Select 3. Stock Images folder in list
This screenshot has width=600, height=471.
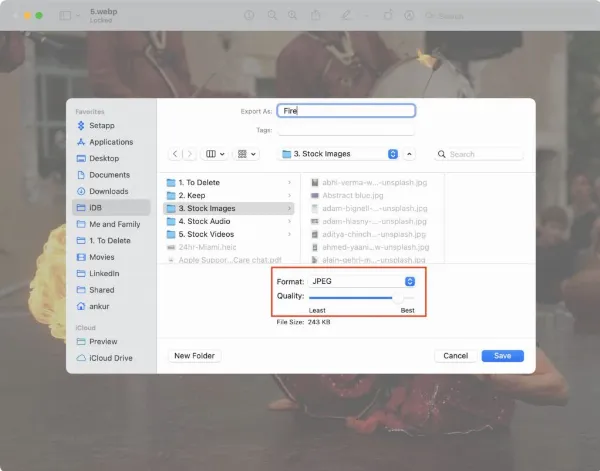coord(229,209)
